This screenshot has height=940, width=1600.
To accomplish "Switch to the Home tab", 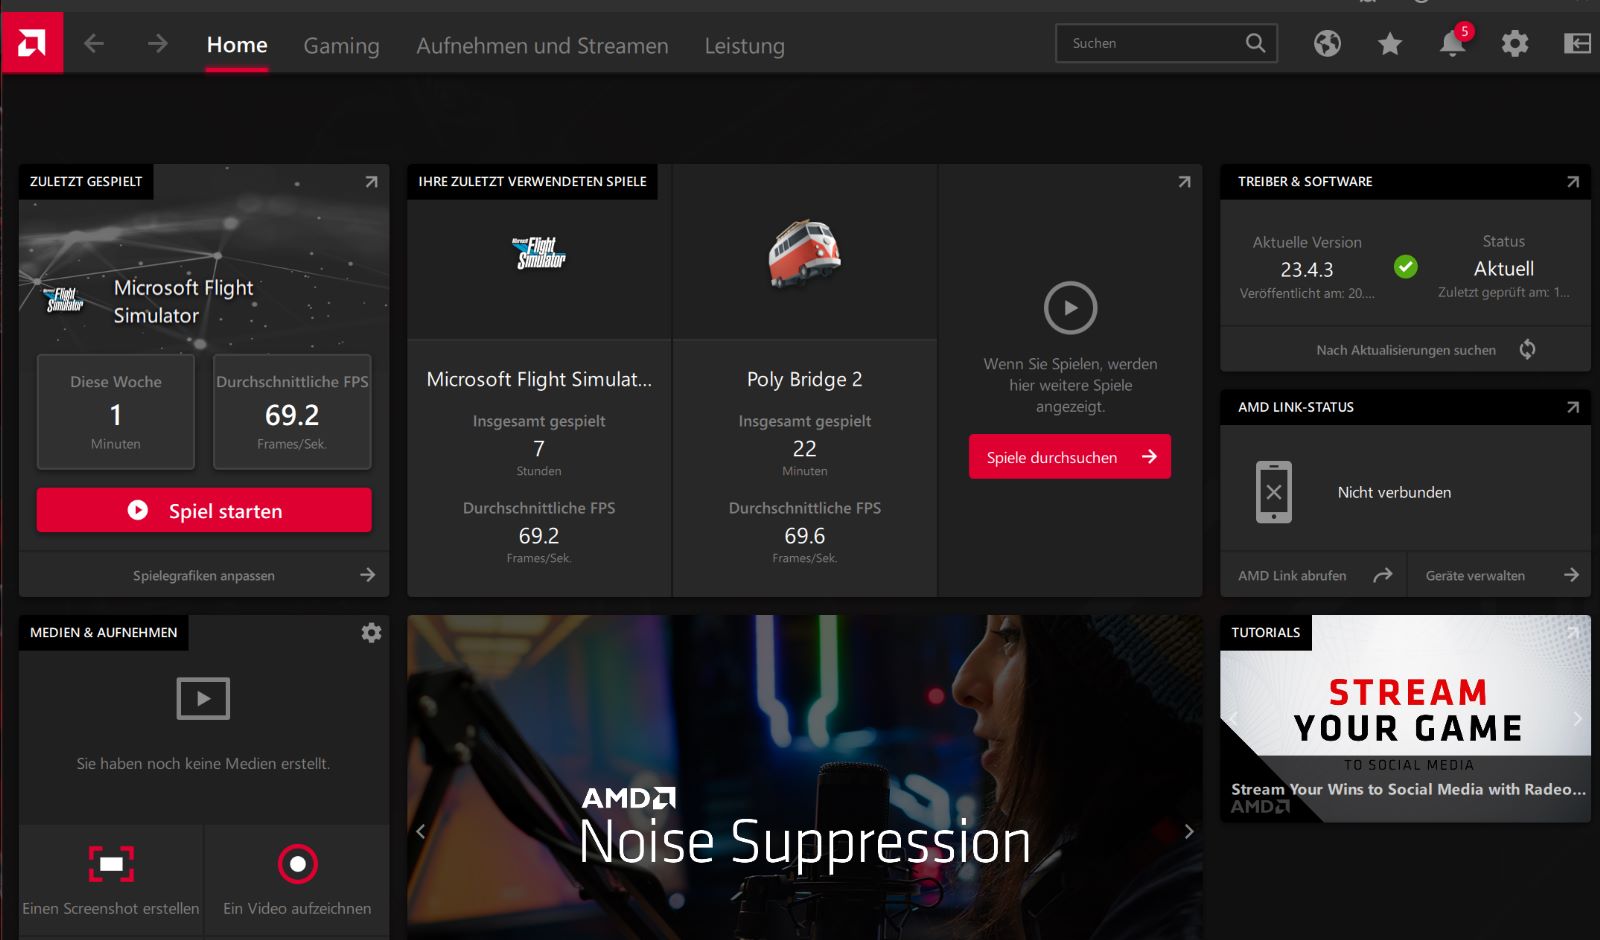I will 237,45.
